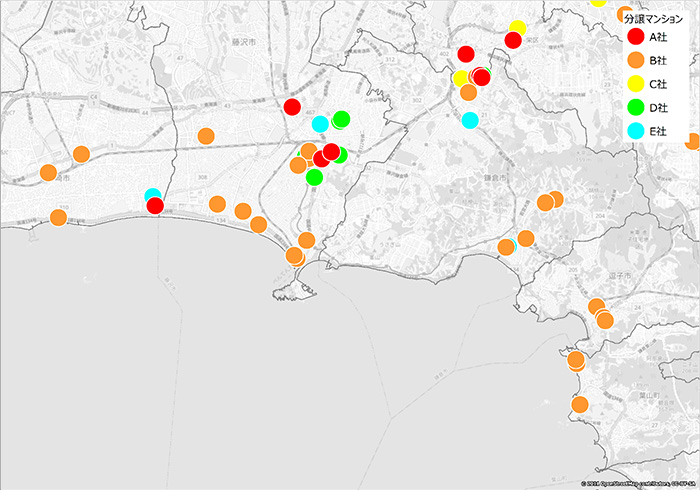Viewport: 700px width, 490px height.
Task: Open the OpenStreetMap attribution link
Action: 640,484
